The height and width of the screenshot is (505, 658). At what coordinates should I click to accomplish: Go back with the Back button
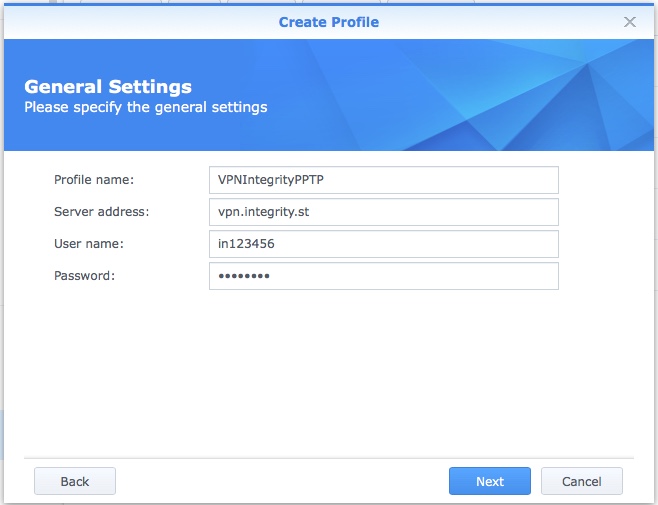[x=75, y=481]
